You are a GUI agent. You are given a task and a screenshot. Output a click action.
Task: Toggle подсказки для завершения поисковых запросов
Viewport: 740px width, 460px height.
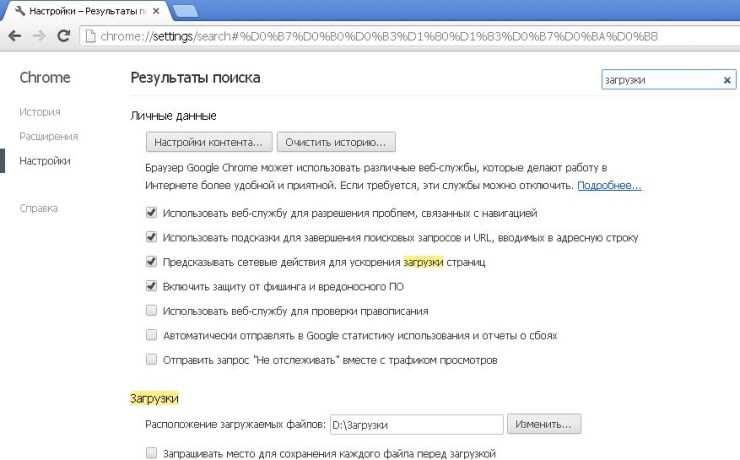[x=151, y=237]
